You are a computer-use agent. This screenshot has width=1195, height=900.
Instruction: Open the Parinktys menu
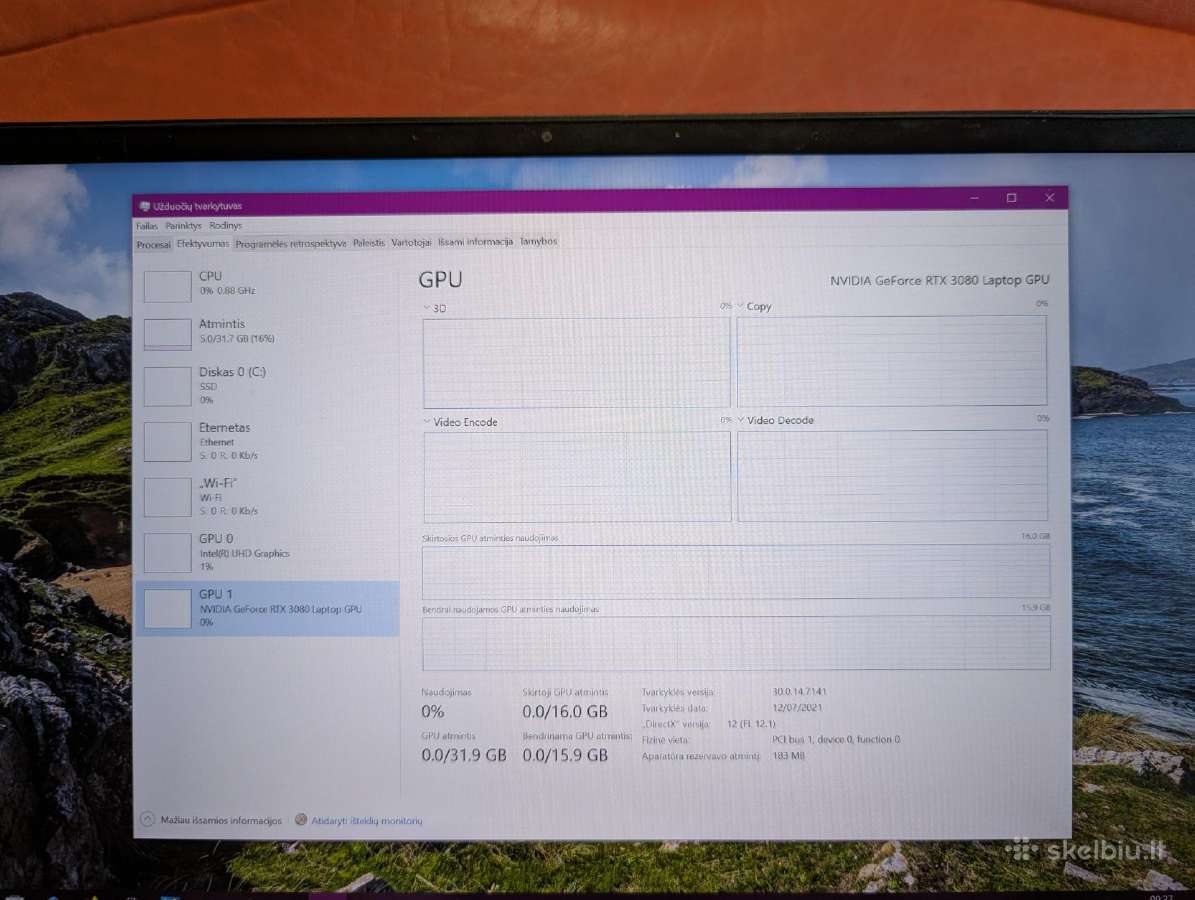183,226
